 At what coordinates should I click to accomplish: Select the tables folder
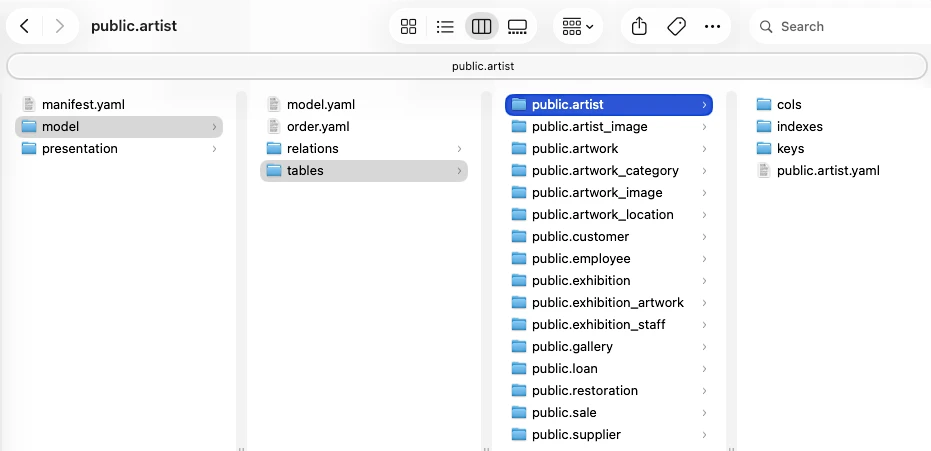click(x=364, y=170)
